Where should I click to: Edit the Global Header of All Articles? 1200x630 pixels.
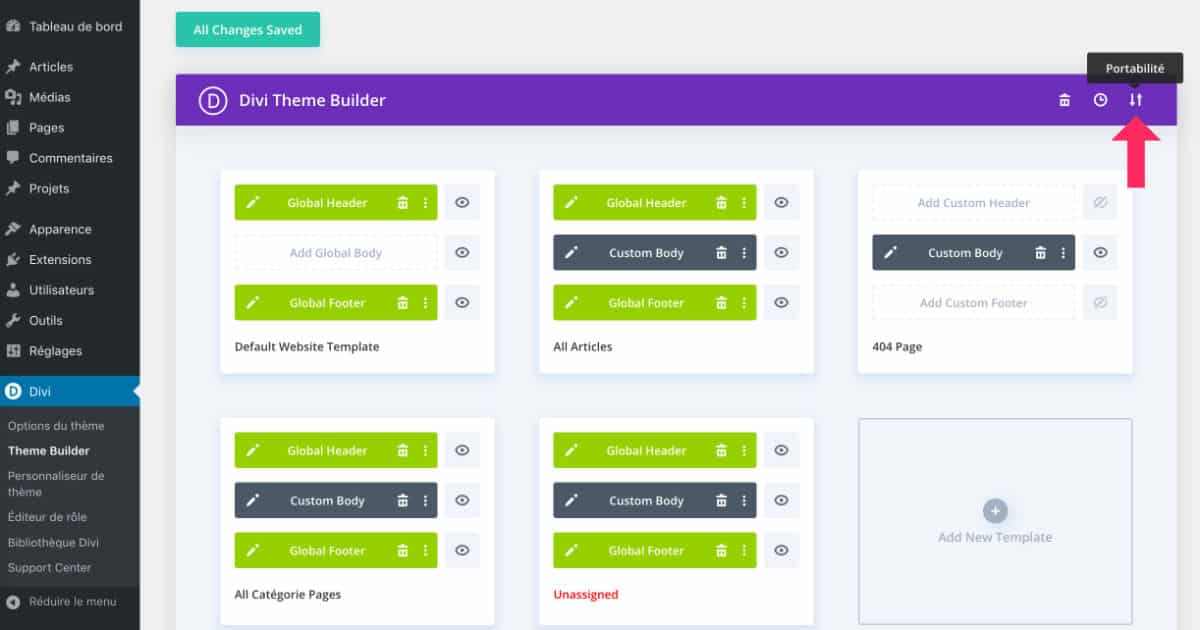[571, 203]
